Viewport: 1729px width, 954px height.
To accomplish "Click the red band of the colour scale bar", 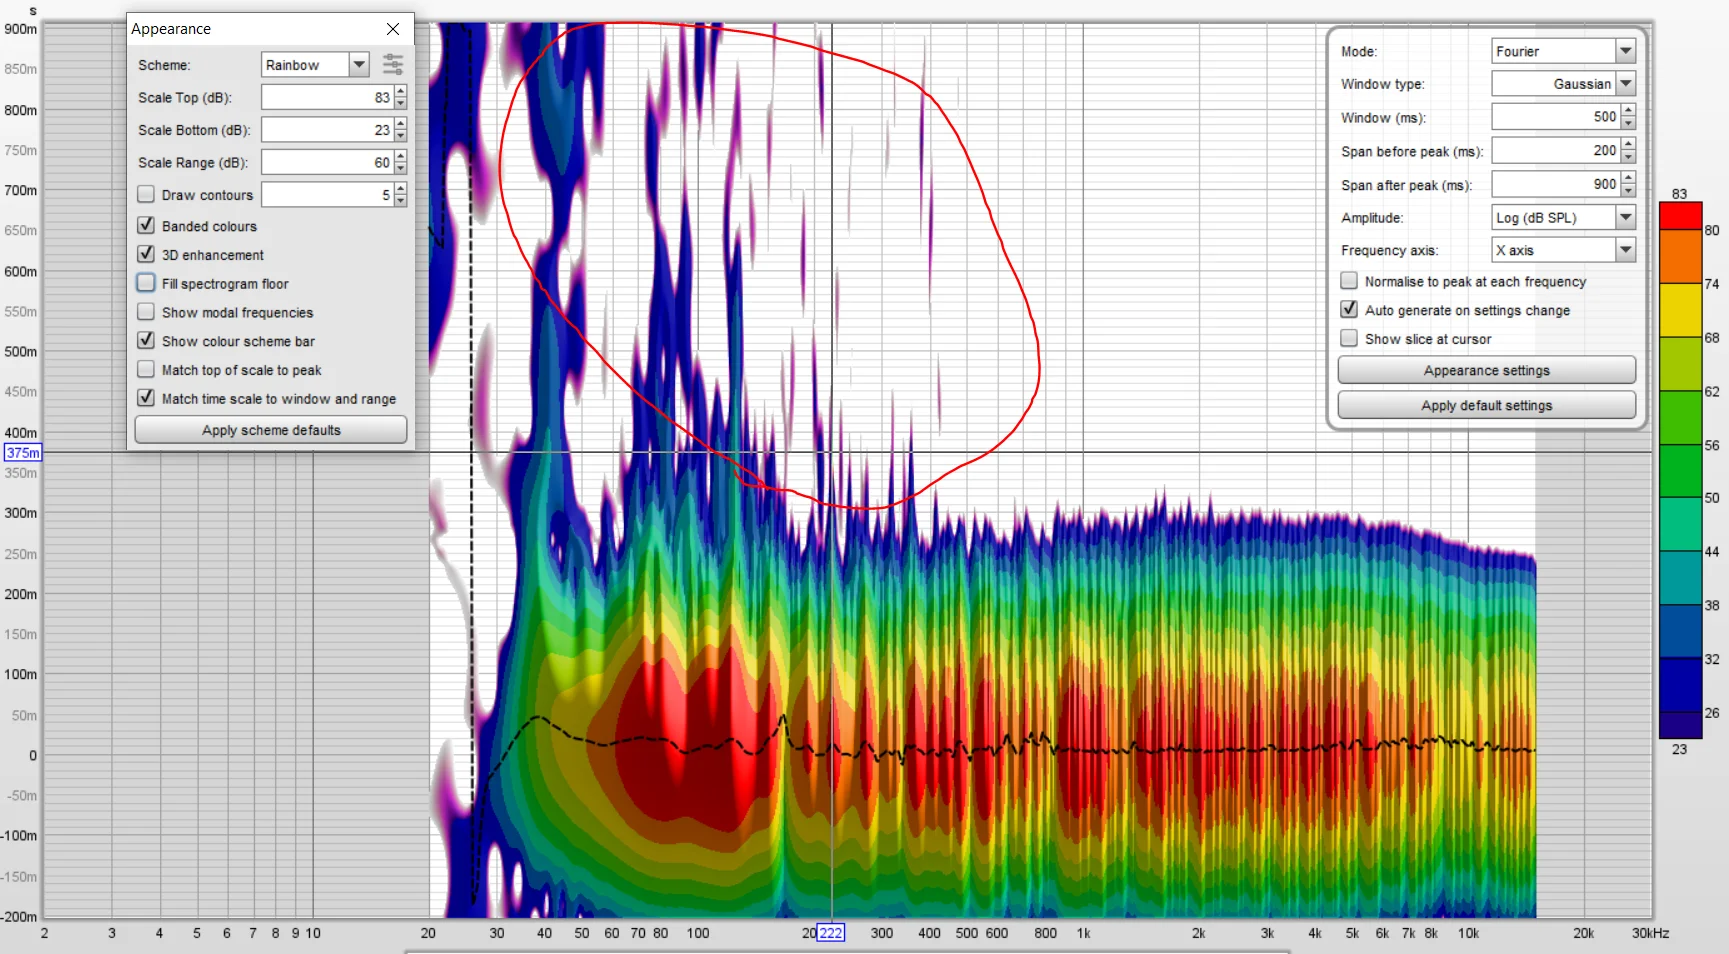I will tap(1680, 216).
